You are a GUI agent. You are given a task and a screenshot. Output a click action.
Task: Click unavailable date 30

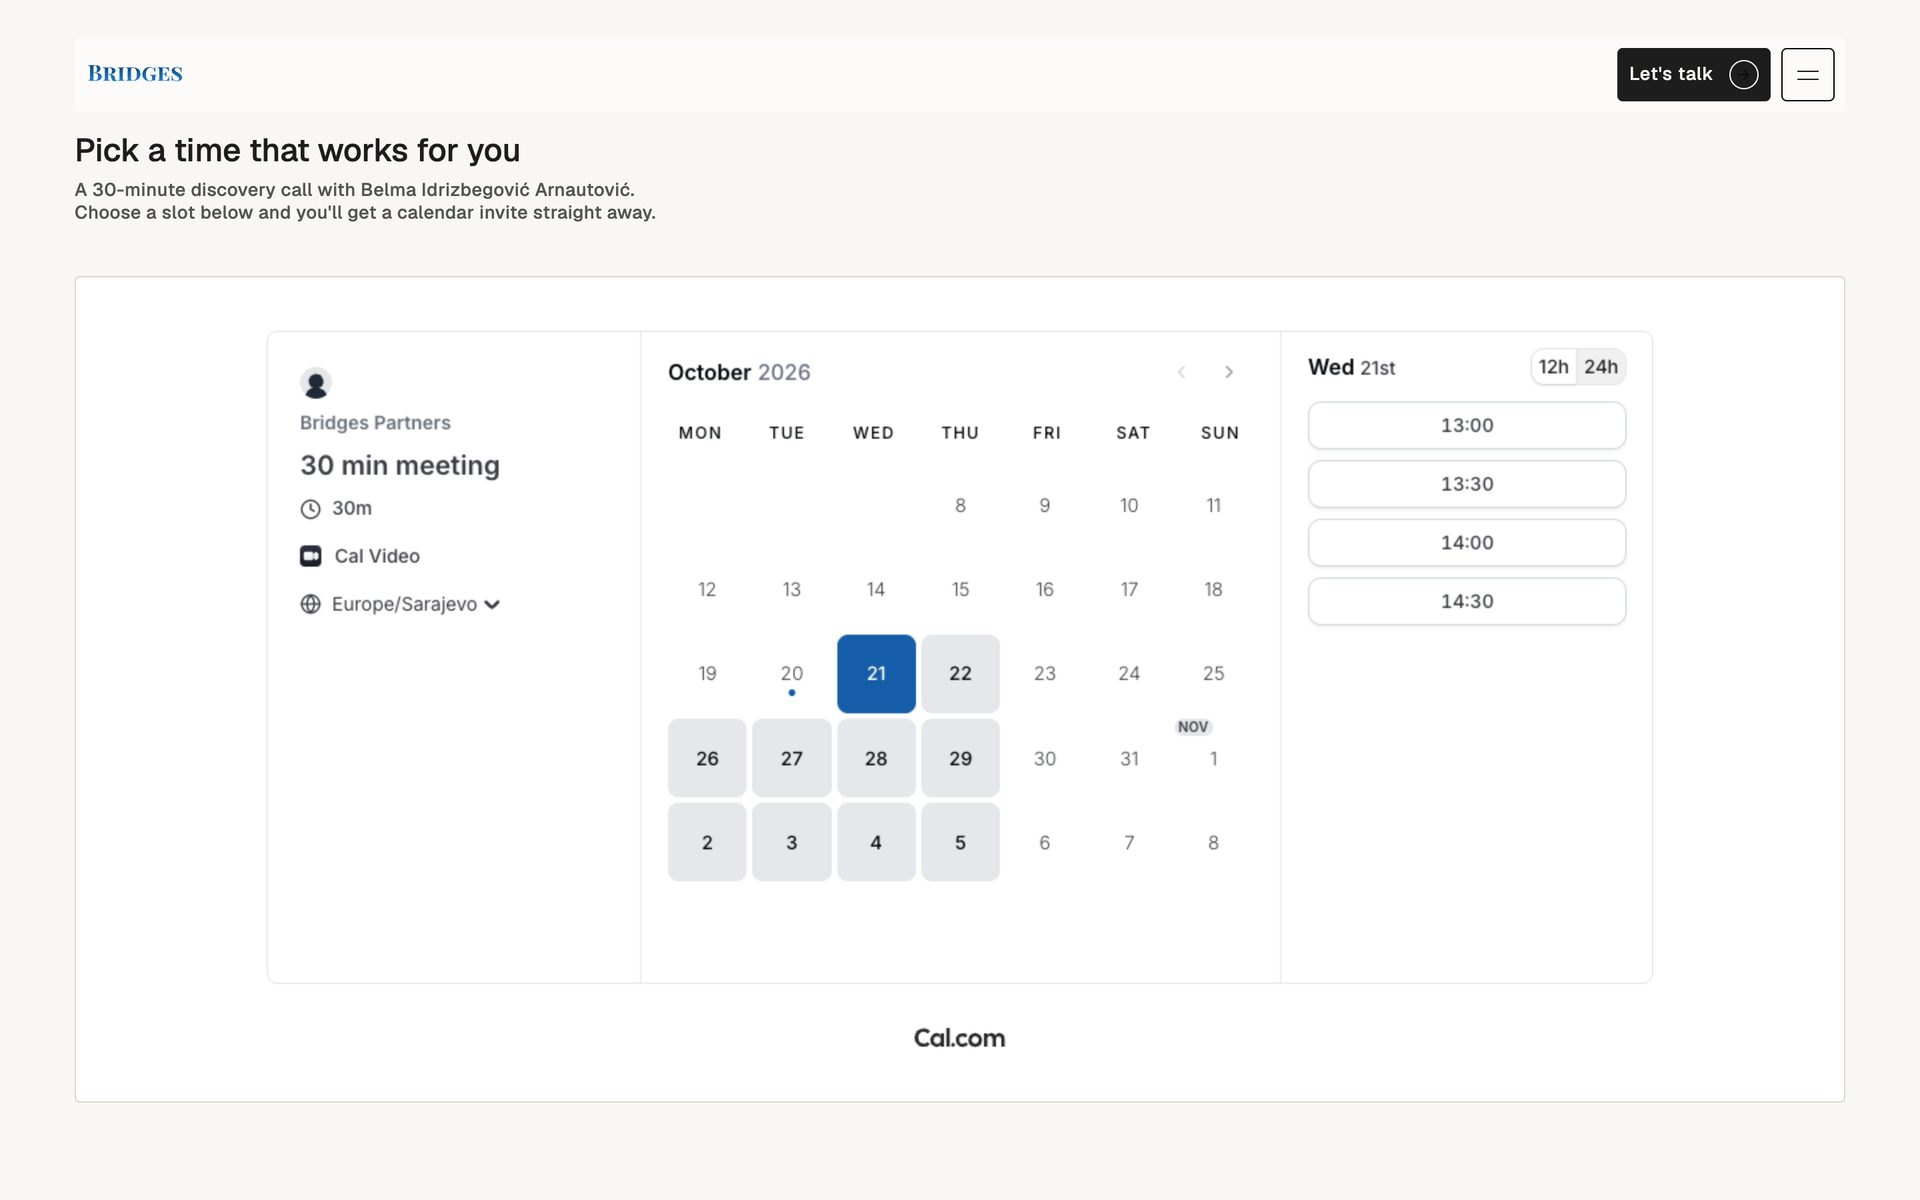[x=1045, y=758]
